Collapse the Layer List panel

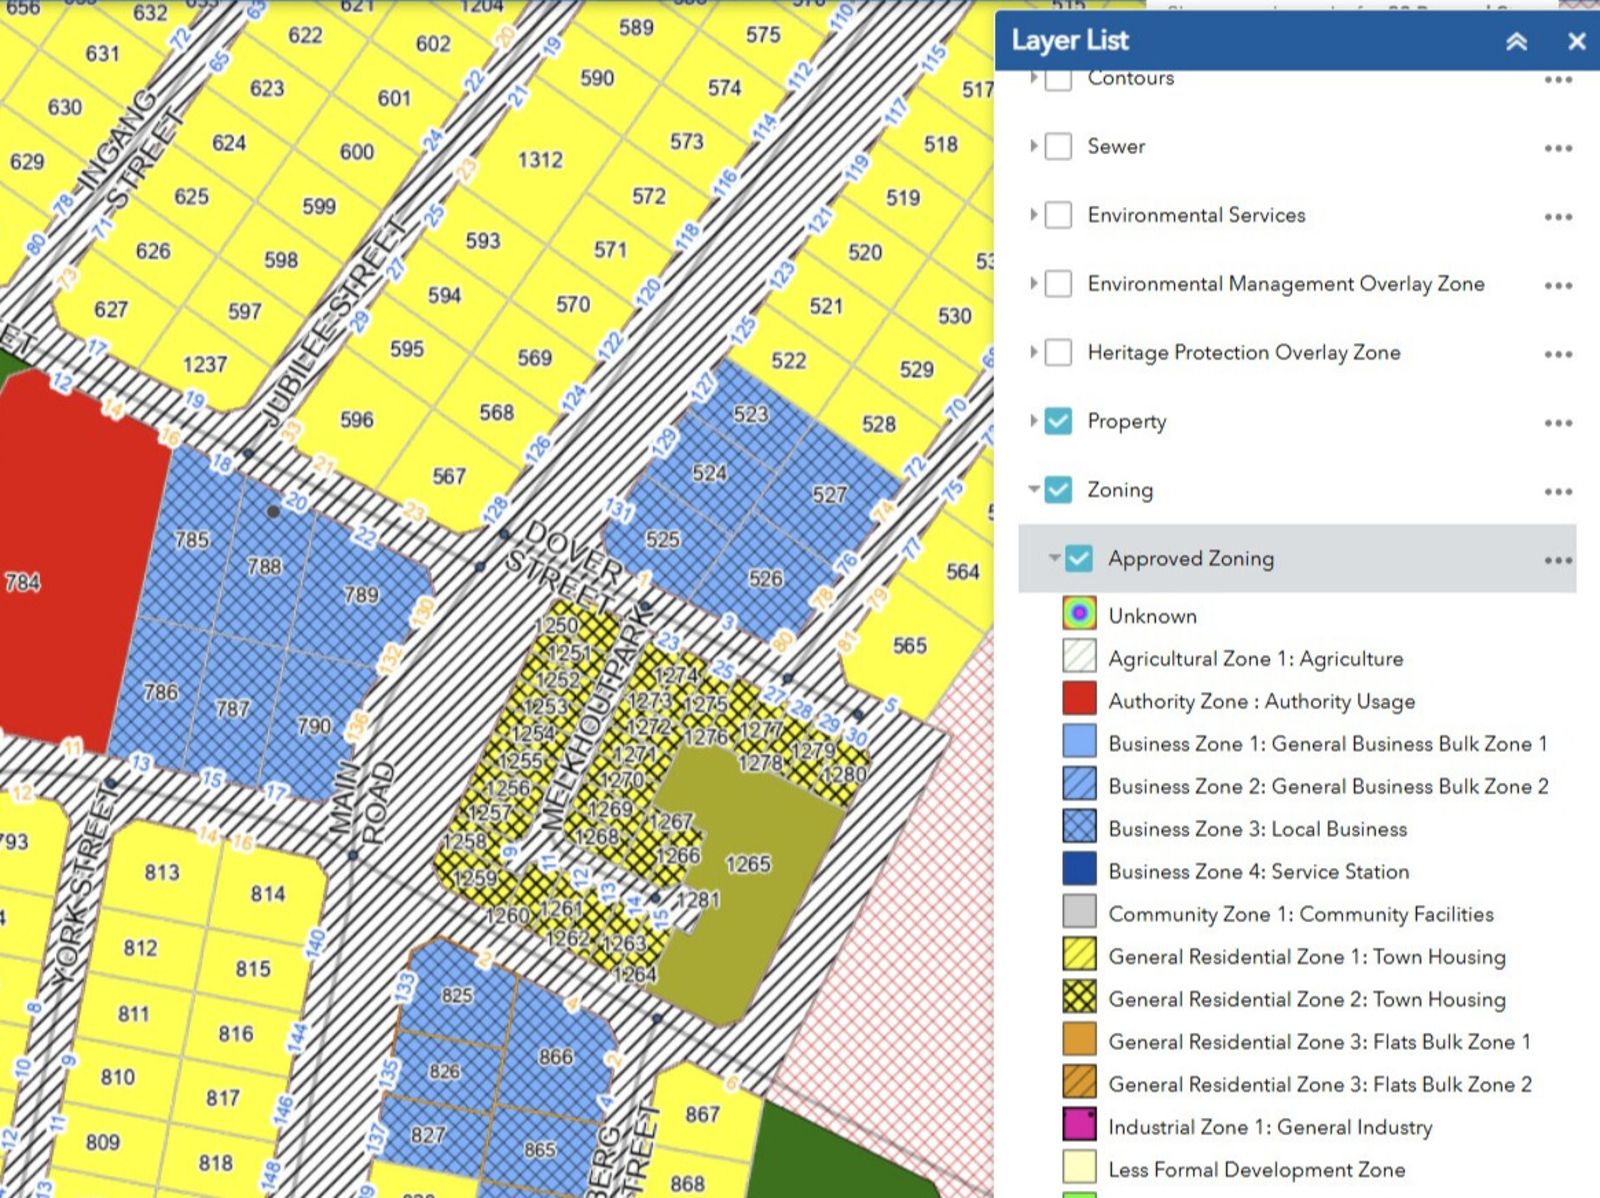click(1516, 41)
